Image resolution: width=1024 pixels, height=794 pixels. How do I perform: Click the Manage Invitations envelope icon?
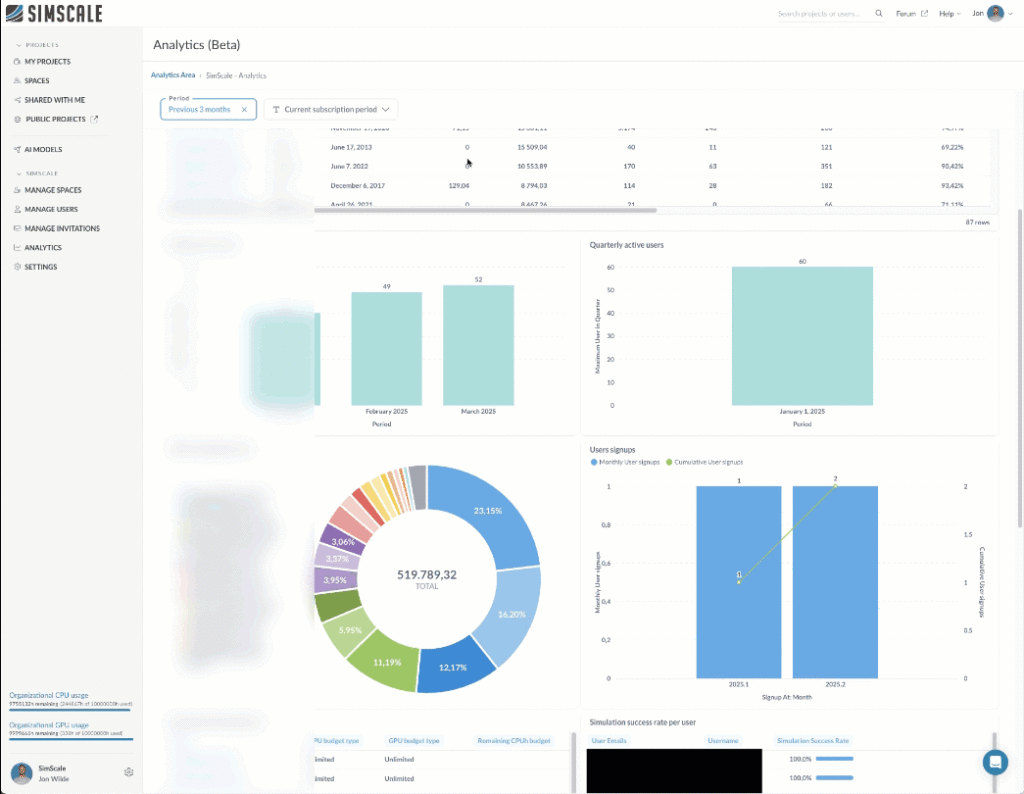pyautogui.click(x=16, y=229)
